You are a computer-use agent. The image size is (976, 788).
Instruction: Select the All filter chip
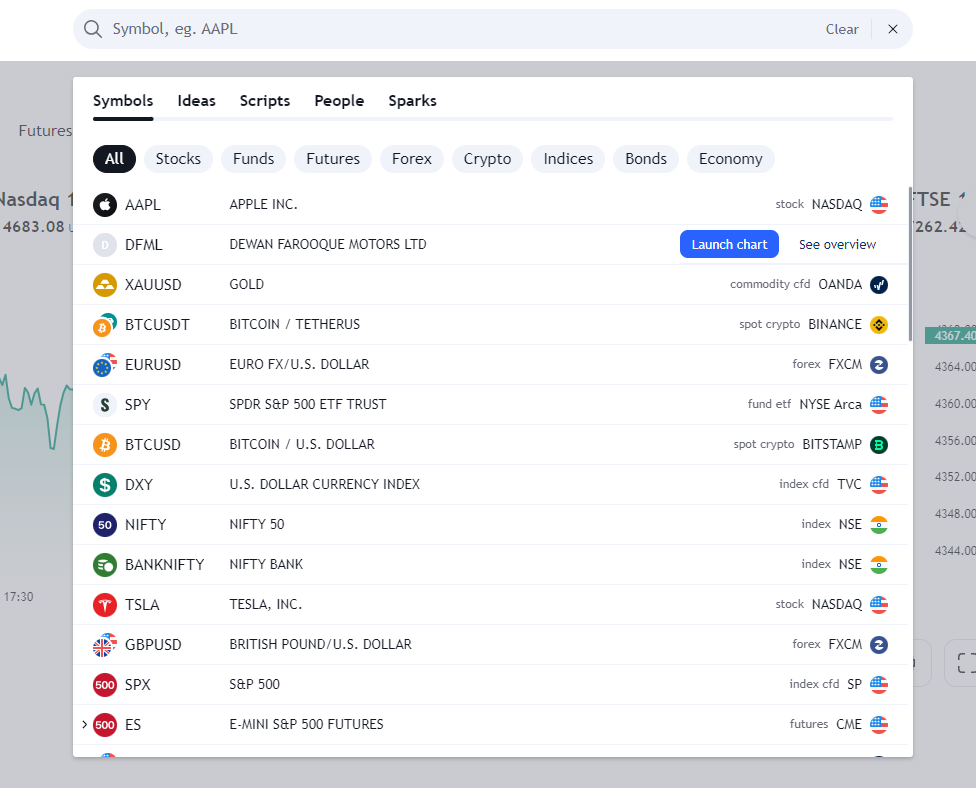(114, 159)
